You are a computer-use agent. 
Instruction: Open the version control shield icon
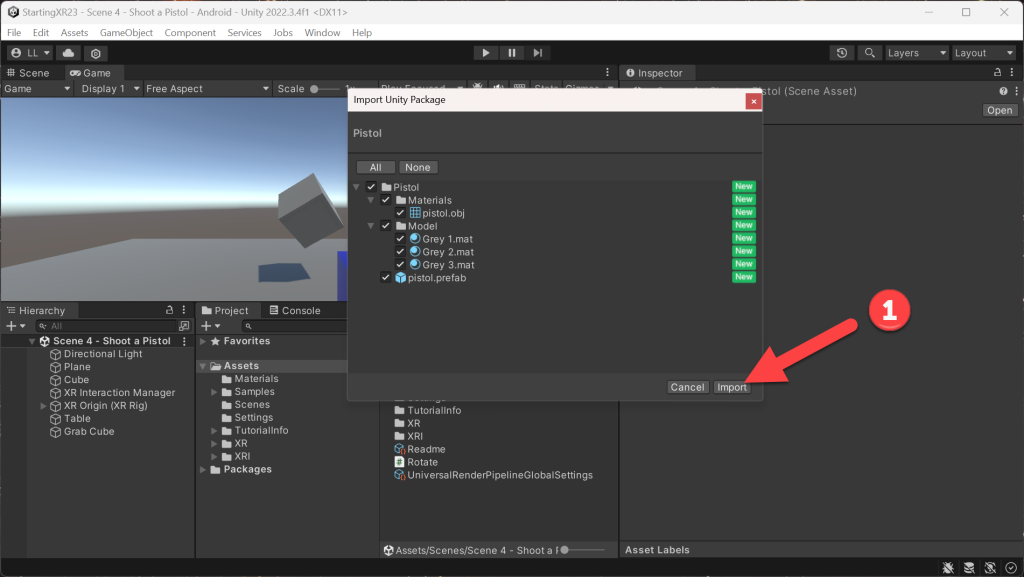point(95,54)
